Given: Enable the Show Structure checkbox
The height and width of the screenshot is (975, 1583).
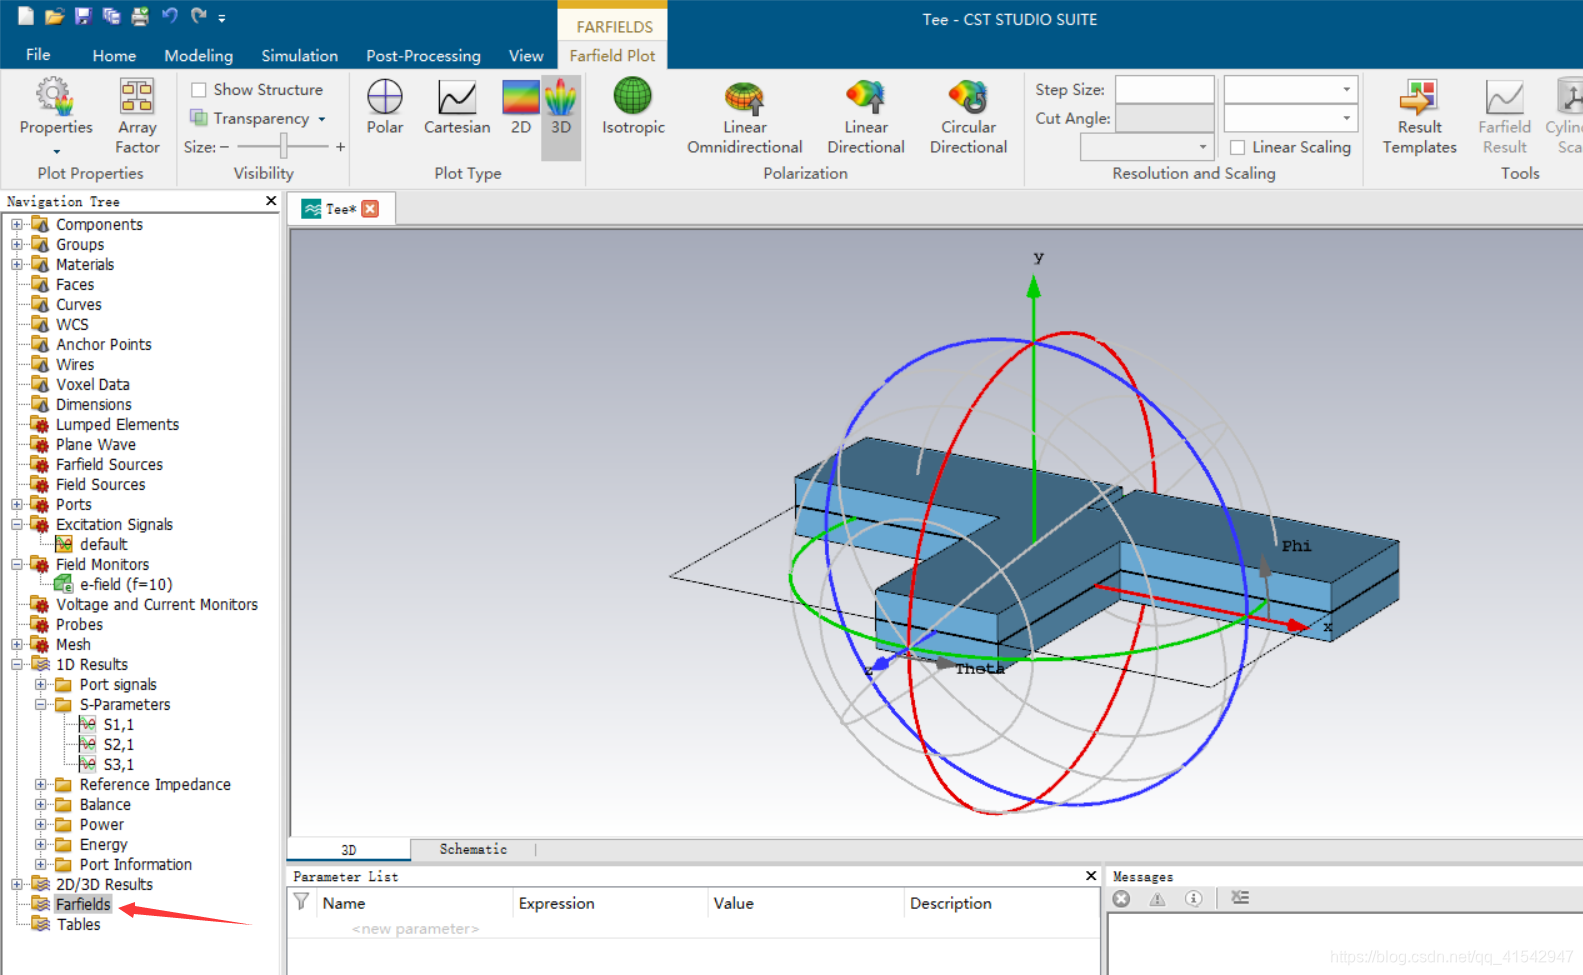Looking at the screenshot, I should (x=199, y=90).
